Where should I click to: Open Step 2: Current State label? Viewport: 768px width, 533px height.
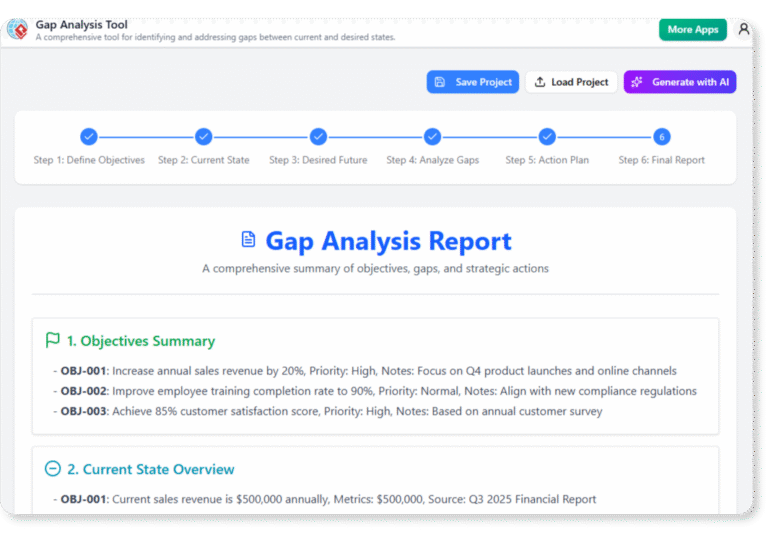coord(203,160)
